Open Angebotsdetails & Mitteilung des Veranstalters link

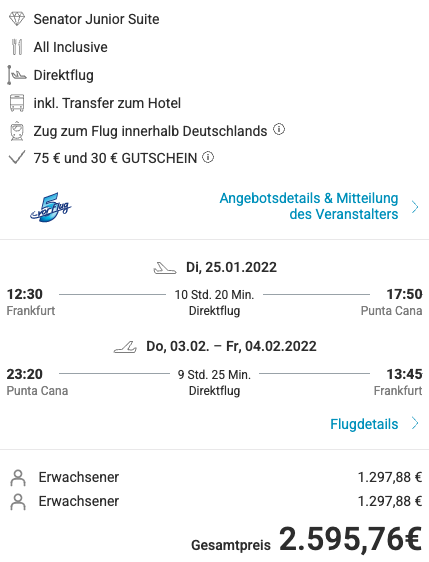[309, 206]
